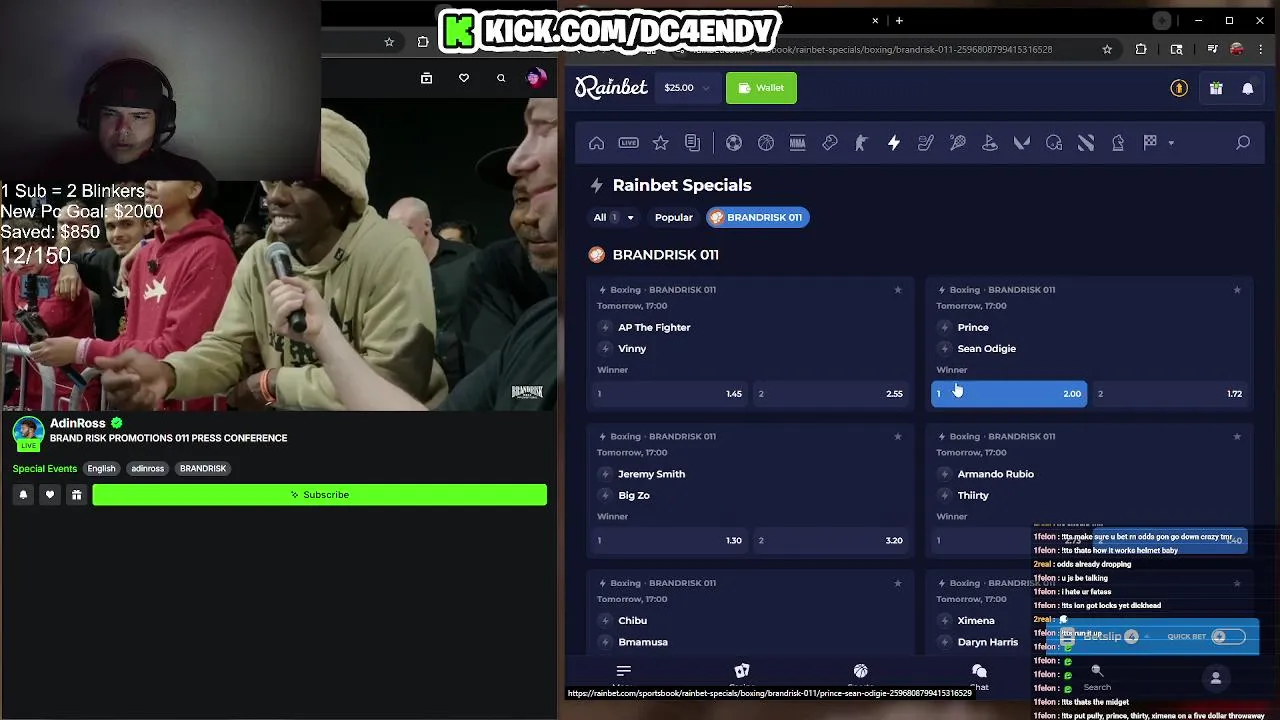Open the Rainbet gift box icon
The height and width of the screenshot is (720, 1280).
(x=1216, y=88)
